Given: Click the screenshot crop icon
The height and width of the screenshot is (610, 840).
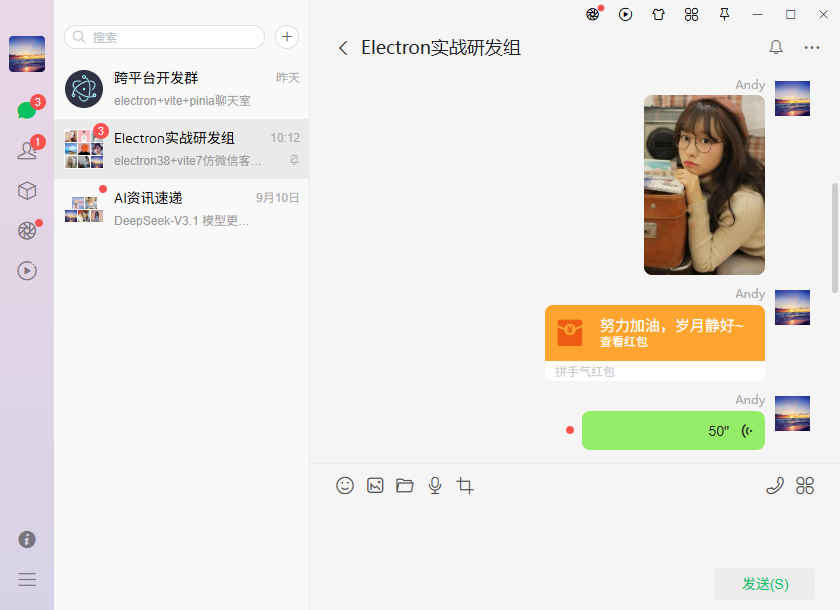Looking at the screenshot, I should [x=464, y=486].
